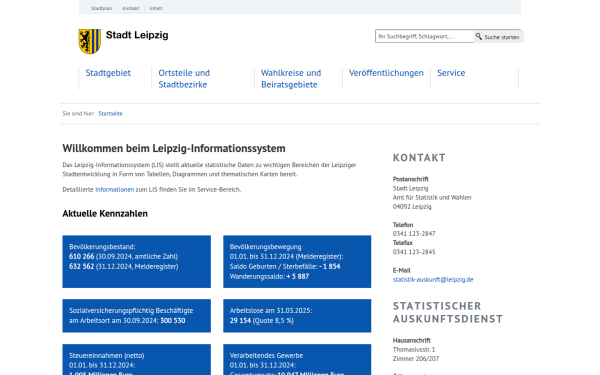
Task: Focus the Suchbegriff search input field
Action: point(424,36)
